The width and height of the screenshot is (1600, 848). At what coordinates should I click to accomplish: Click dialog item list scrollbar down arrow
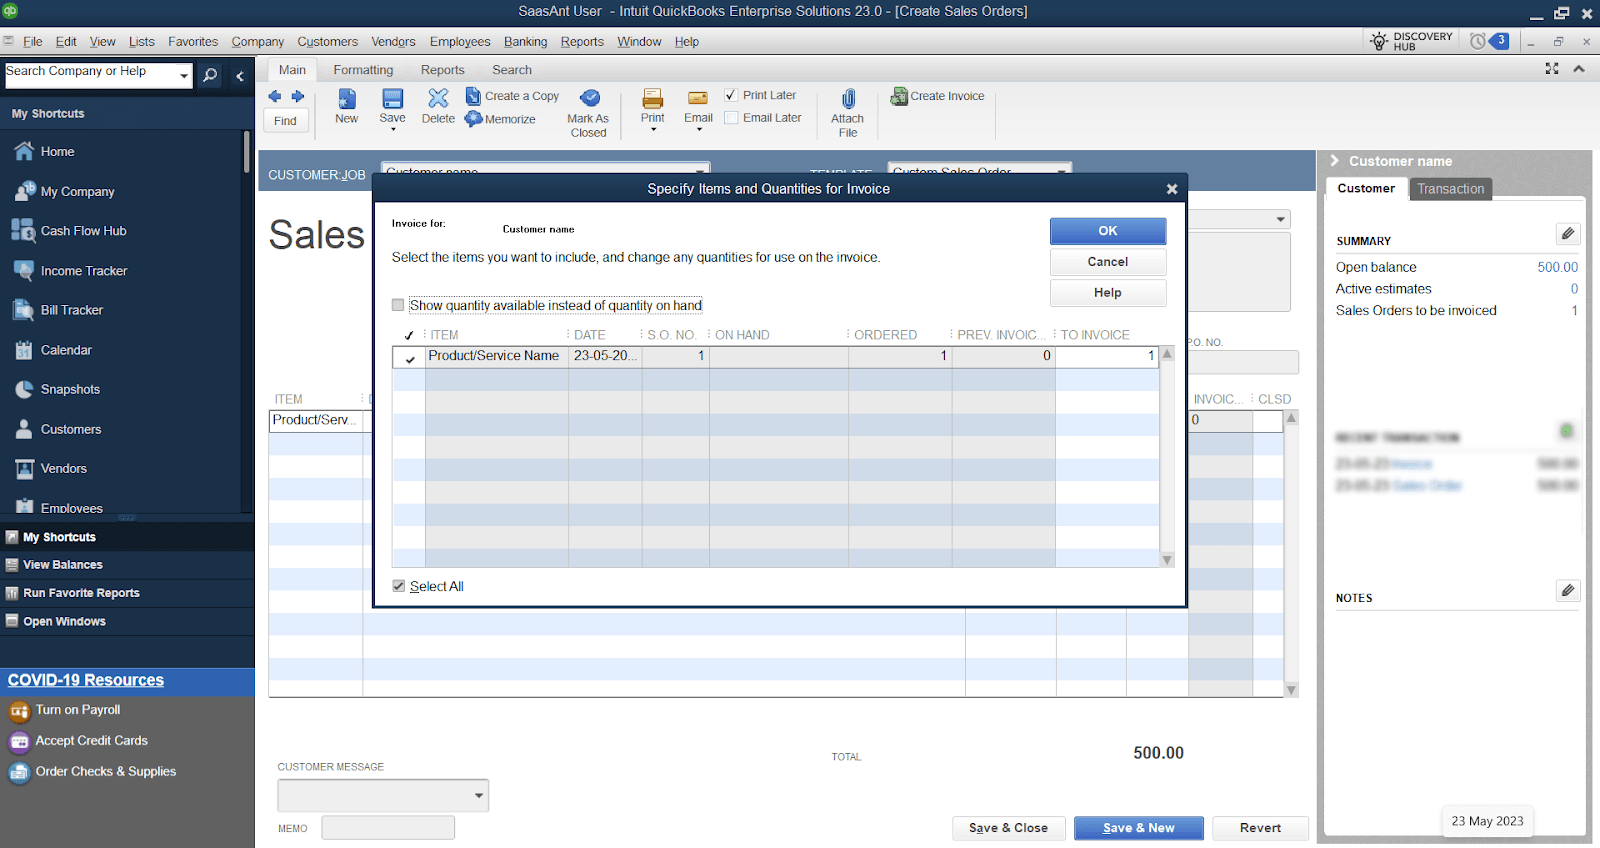coord(1167,560)
